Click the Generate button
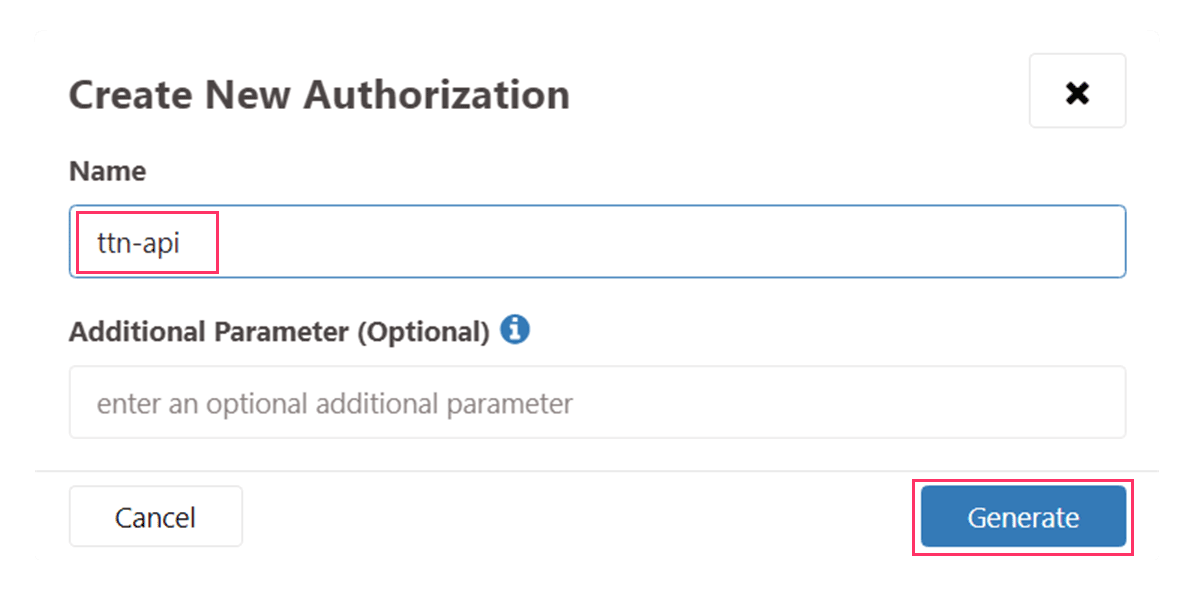 point(1023,517)
